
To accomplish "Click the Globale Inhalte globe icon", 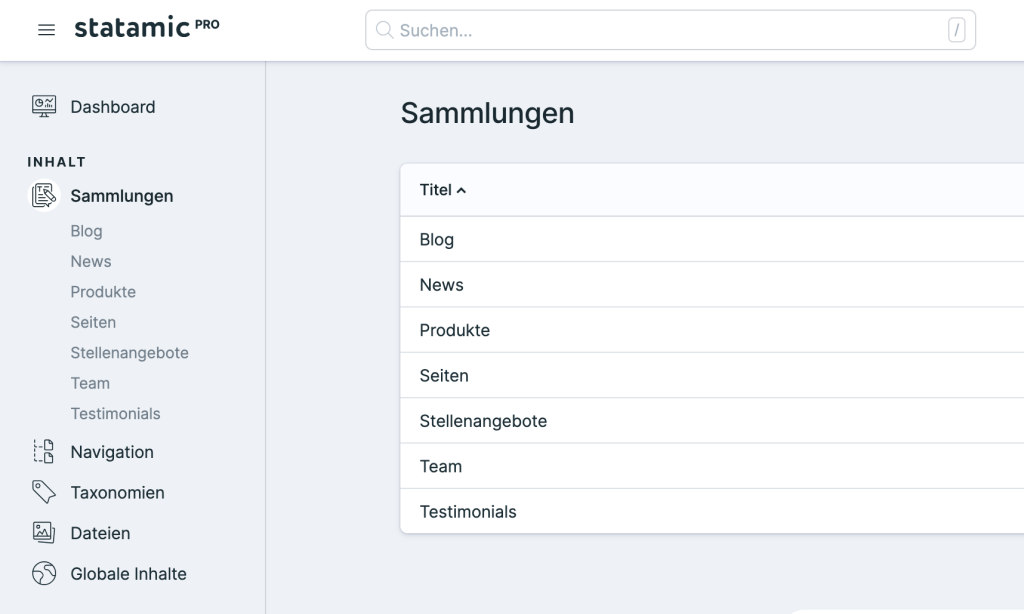I will coord(44,574).
